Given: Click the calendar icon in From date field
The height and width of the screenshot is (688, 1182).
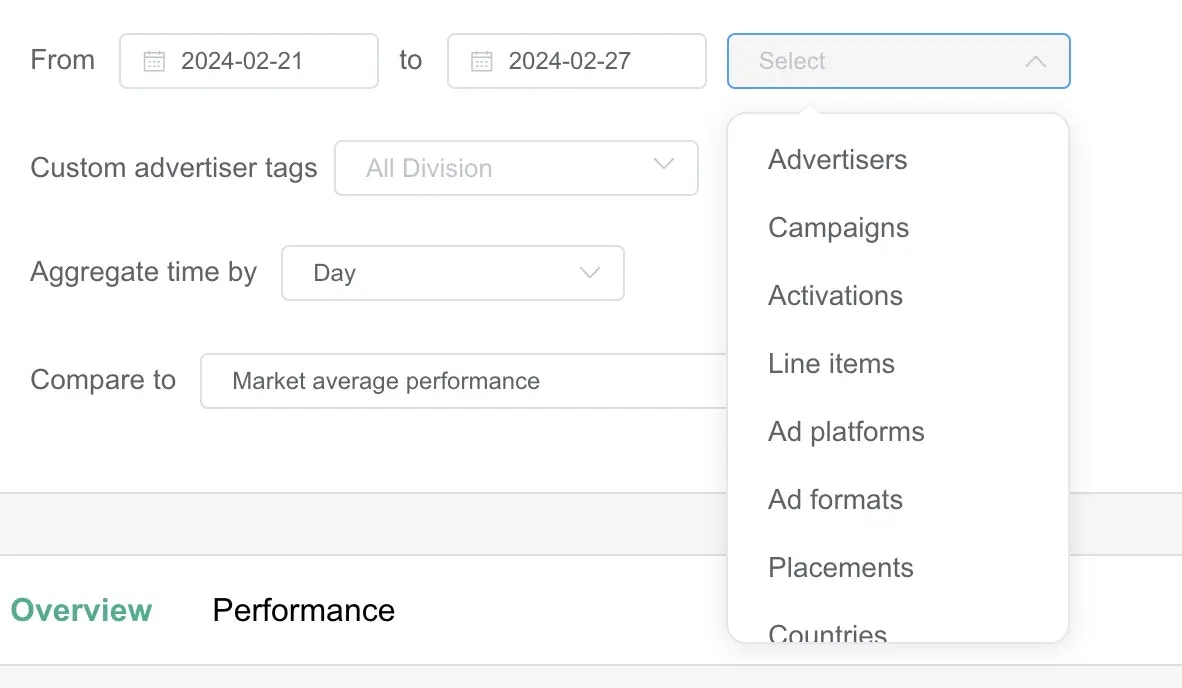Looking at the screenshot, I should 154,61.
